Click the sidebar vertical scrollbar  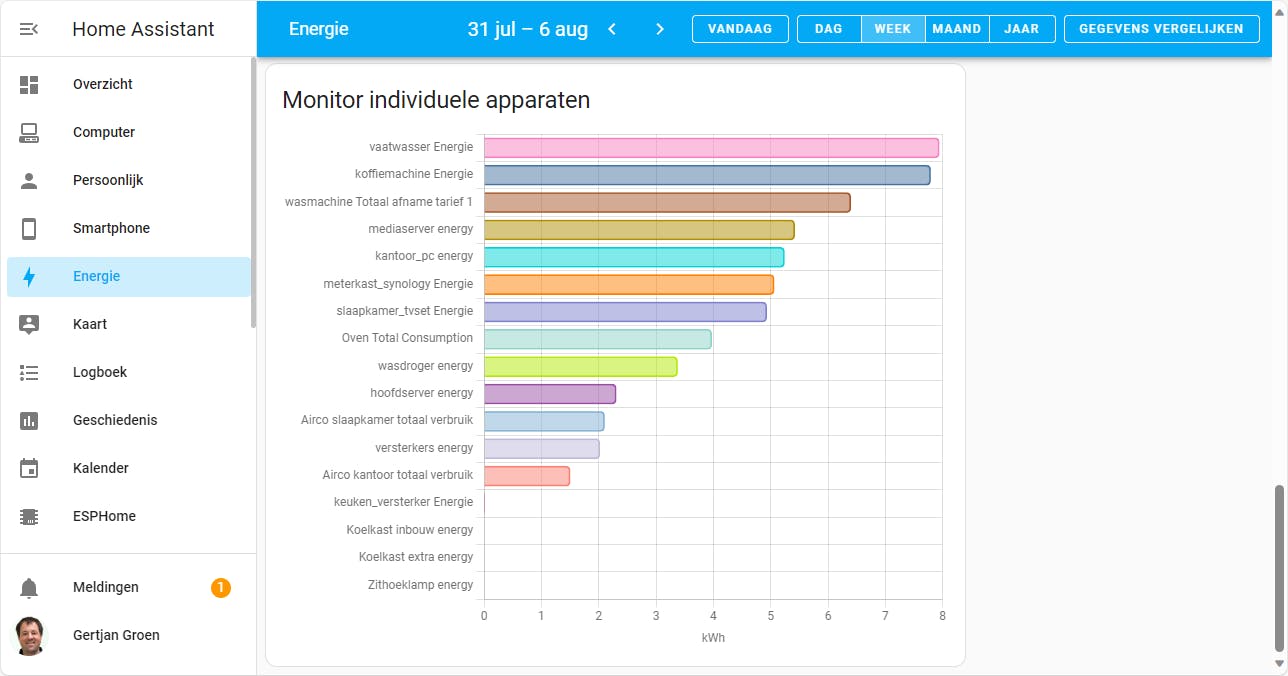click(x=254, y=193)
